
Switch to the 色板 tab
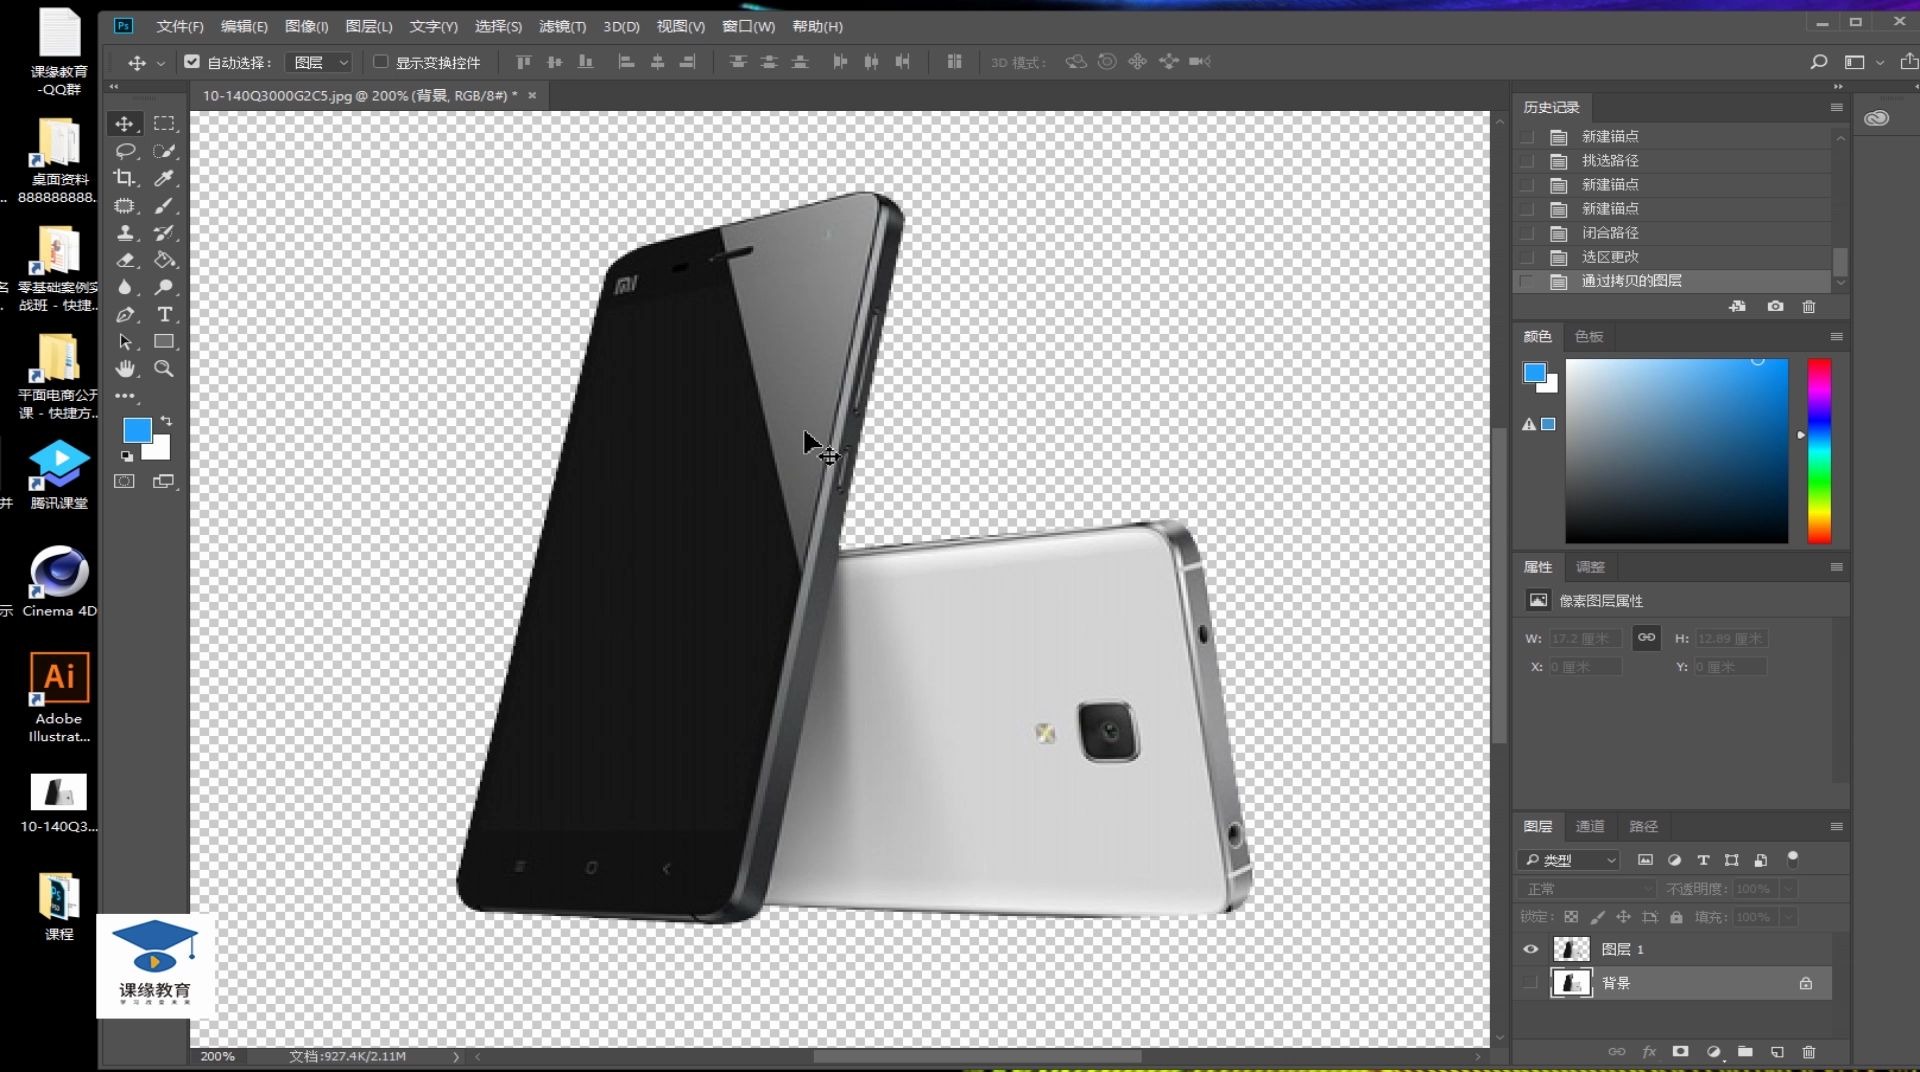point(1589,336)
